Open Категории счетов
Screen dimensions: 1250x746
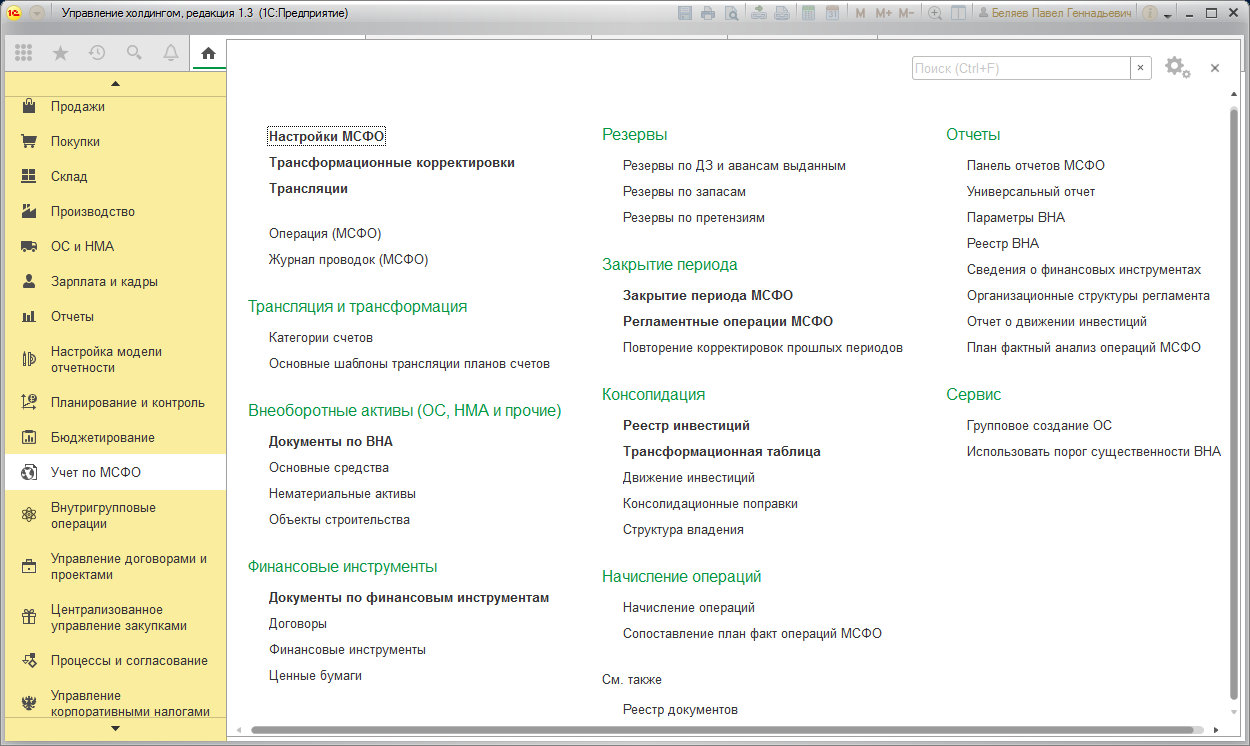pyautogui.click(x=321, y=338)
